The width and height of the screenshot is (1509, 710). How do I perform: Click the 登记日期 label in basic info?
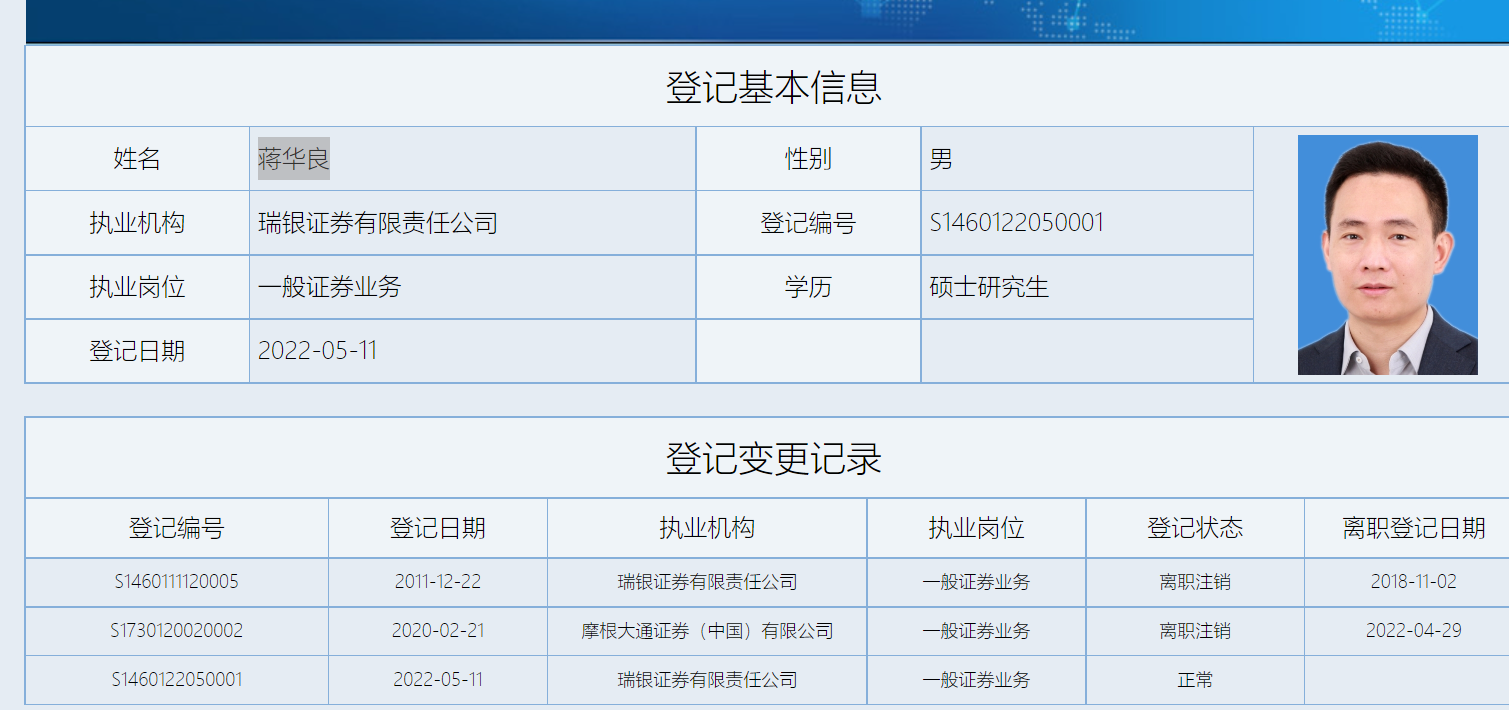137,351
